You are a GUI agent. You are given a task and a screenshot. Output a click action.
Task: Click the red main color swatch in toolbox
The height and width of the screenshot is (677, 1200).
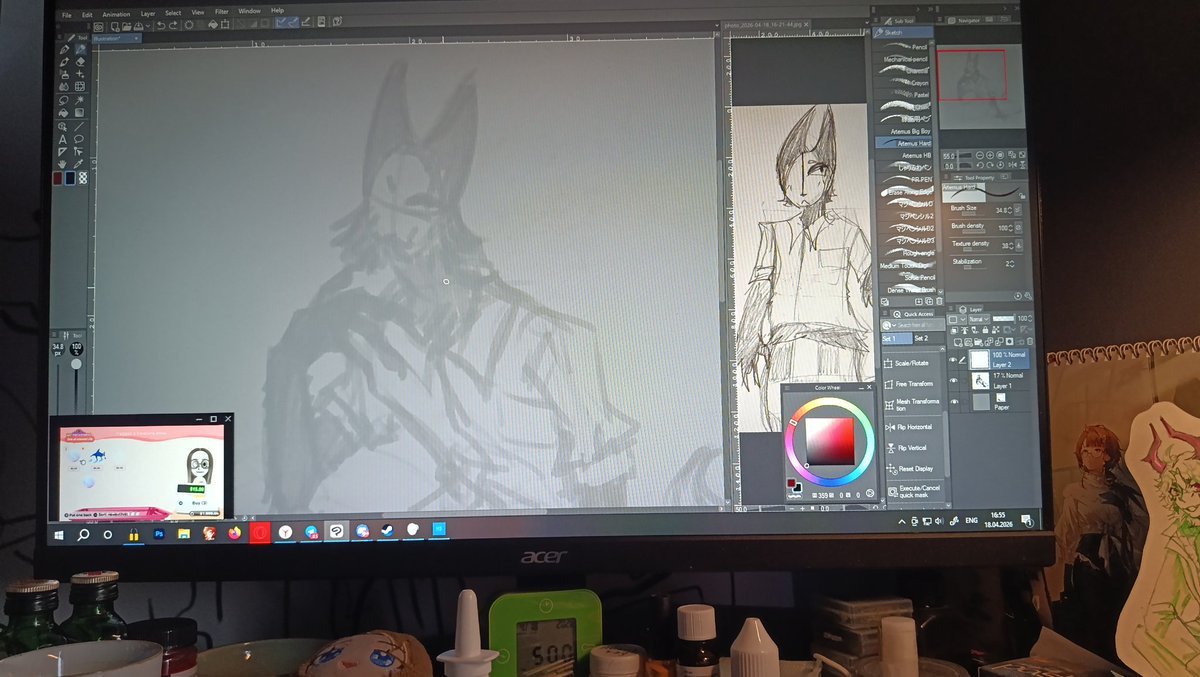58,178
